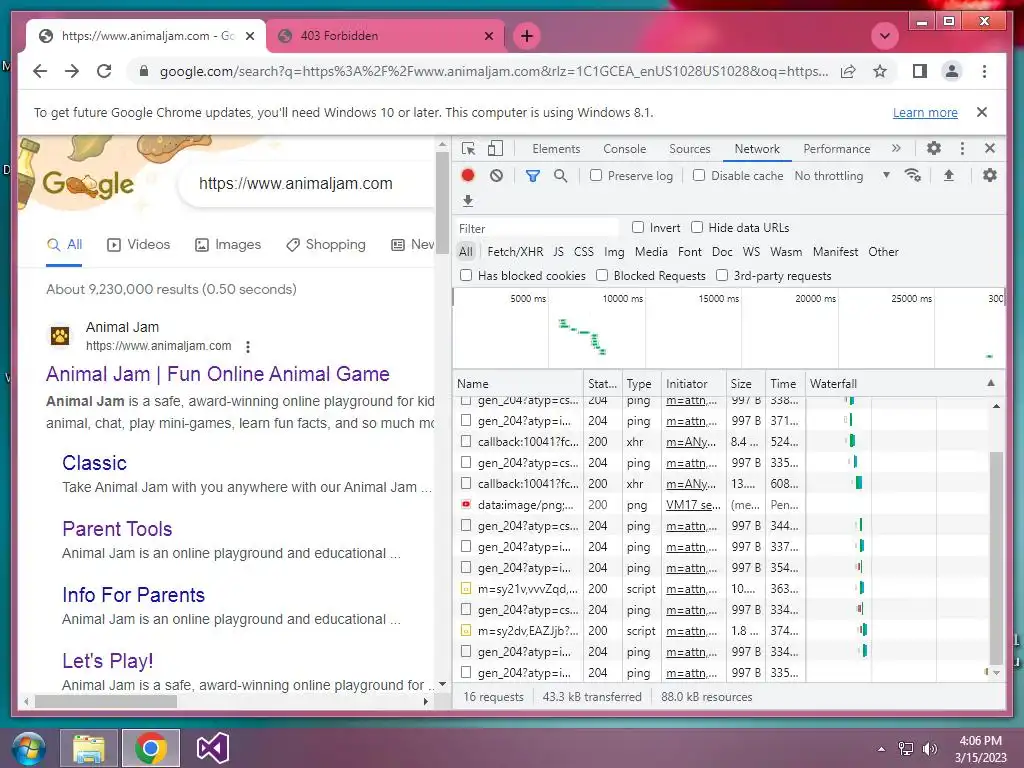Open Parent Tools sitelink
Screen dimensions: 1024x768
coord(117,528)
